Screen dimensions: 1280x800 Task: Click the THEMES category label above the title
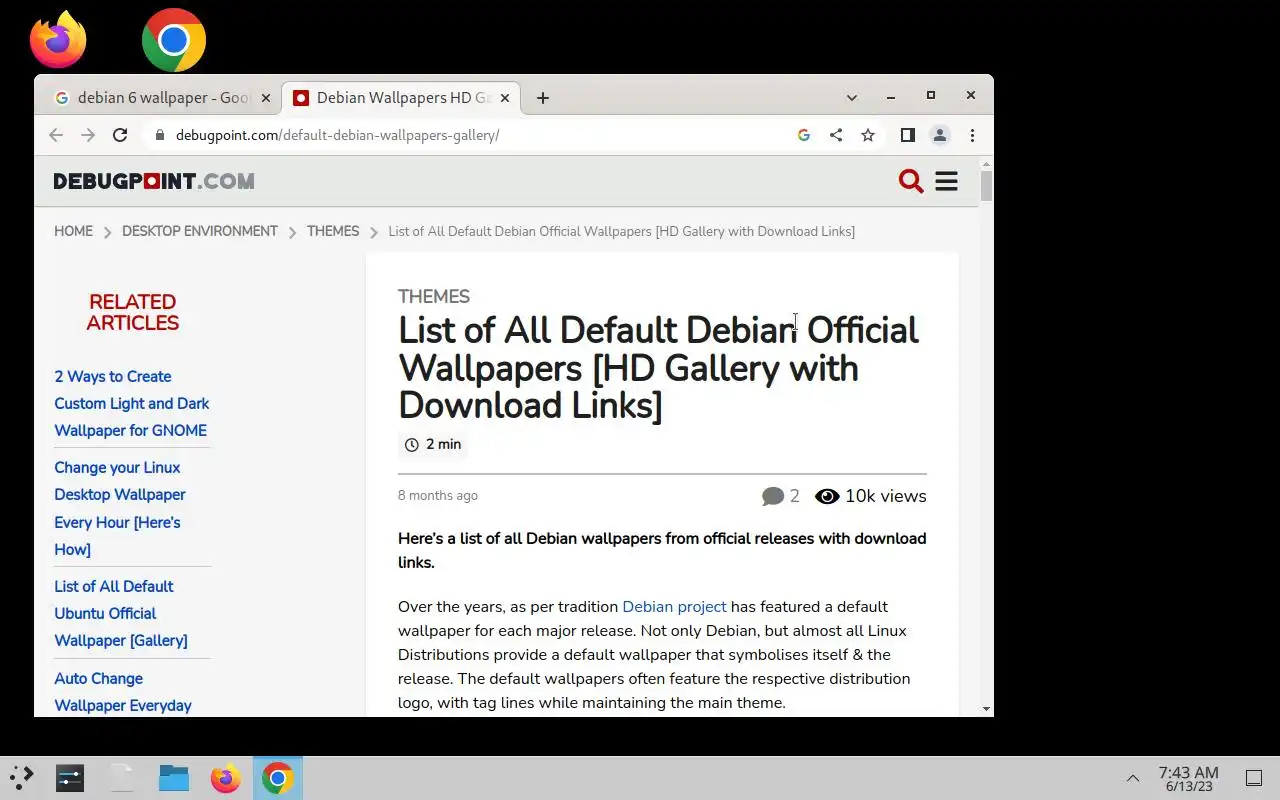tap(434, 297)
